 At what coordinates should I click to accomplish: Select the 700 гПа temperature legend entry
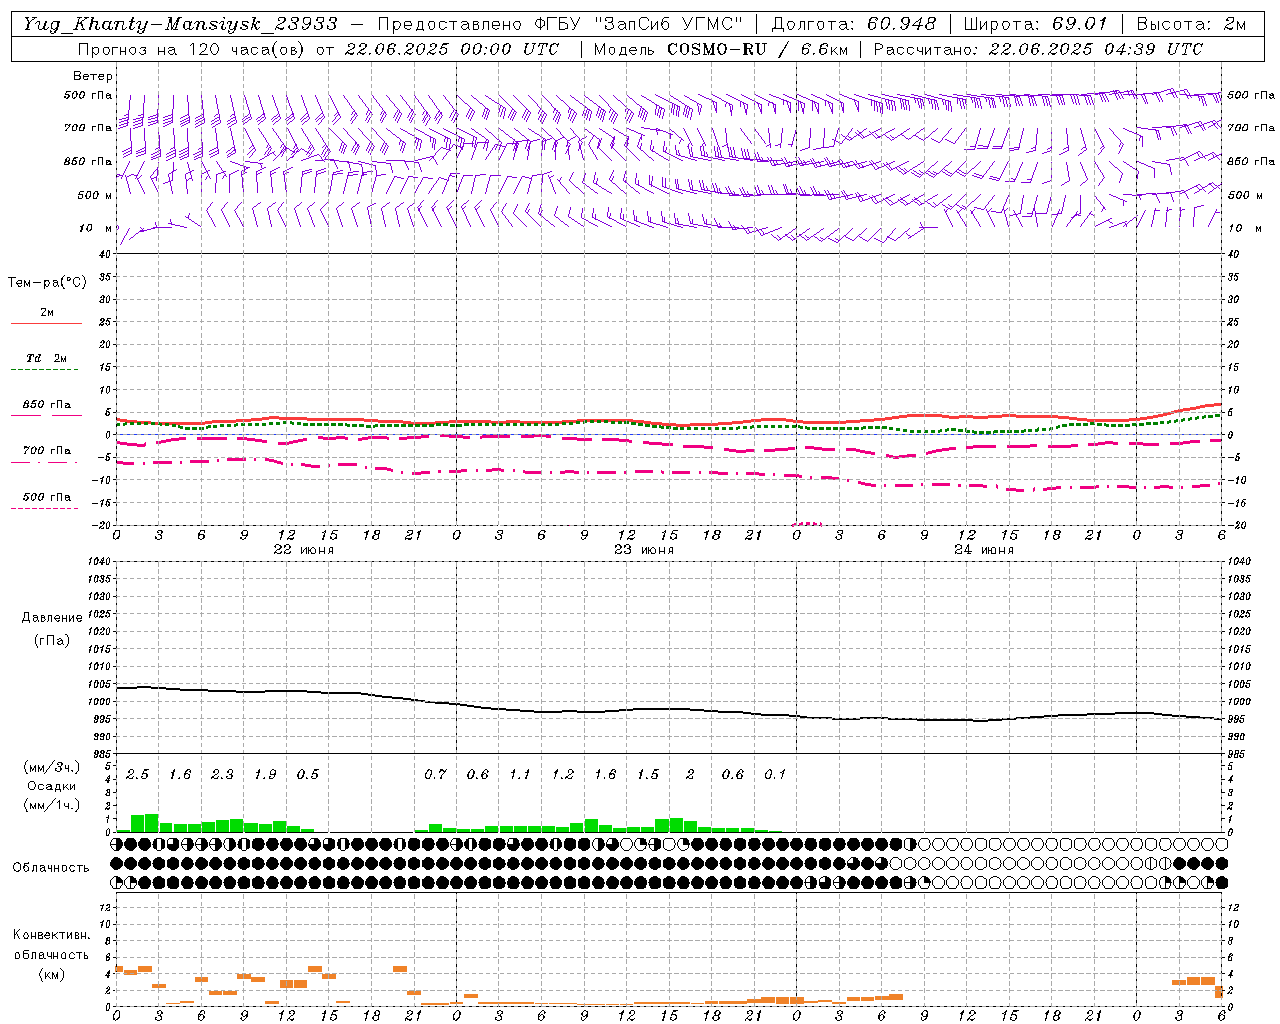click(x=46, y=451)
